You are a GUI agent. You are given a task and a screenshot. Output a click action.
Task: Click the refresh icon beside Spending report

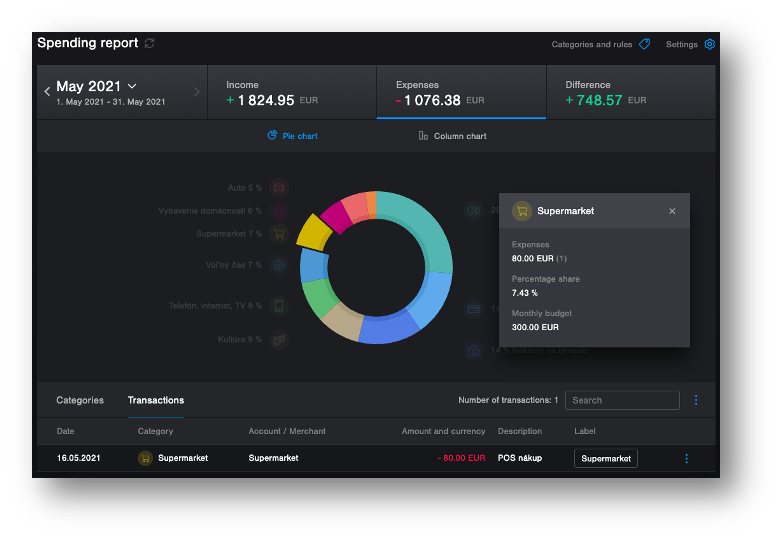150,43
